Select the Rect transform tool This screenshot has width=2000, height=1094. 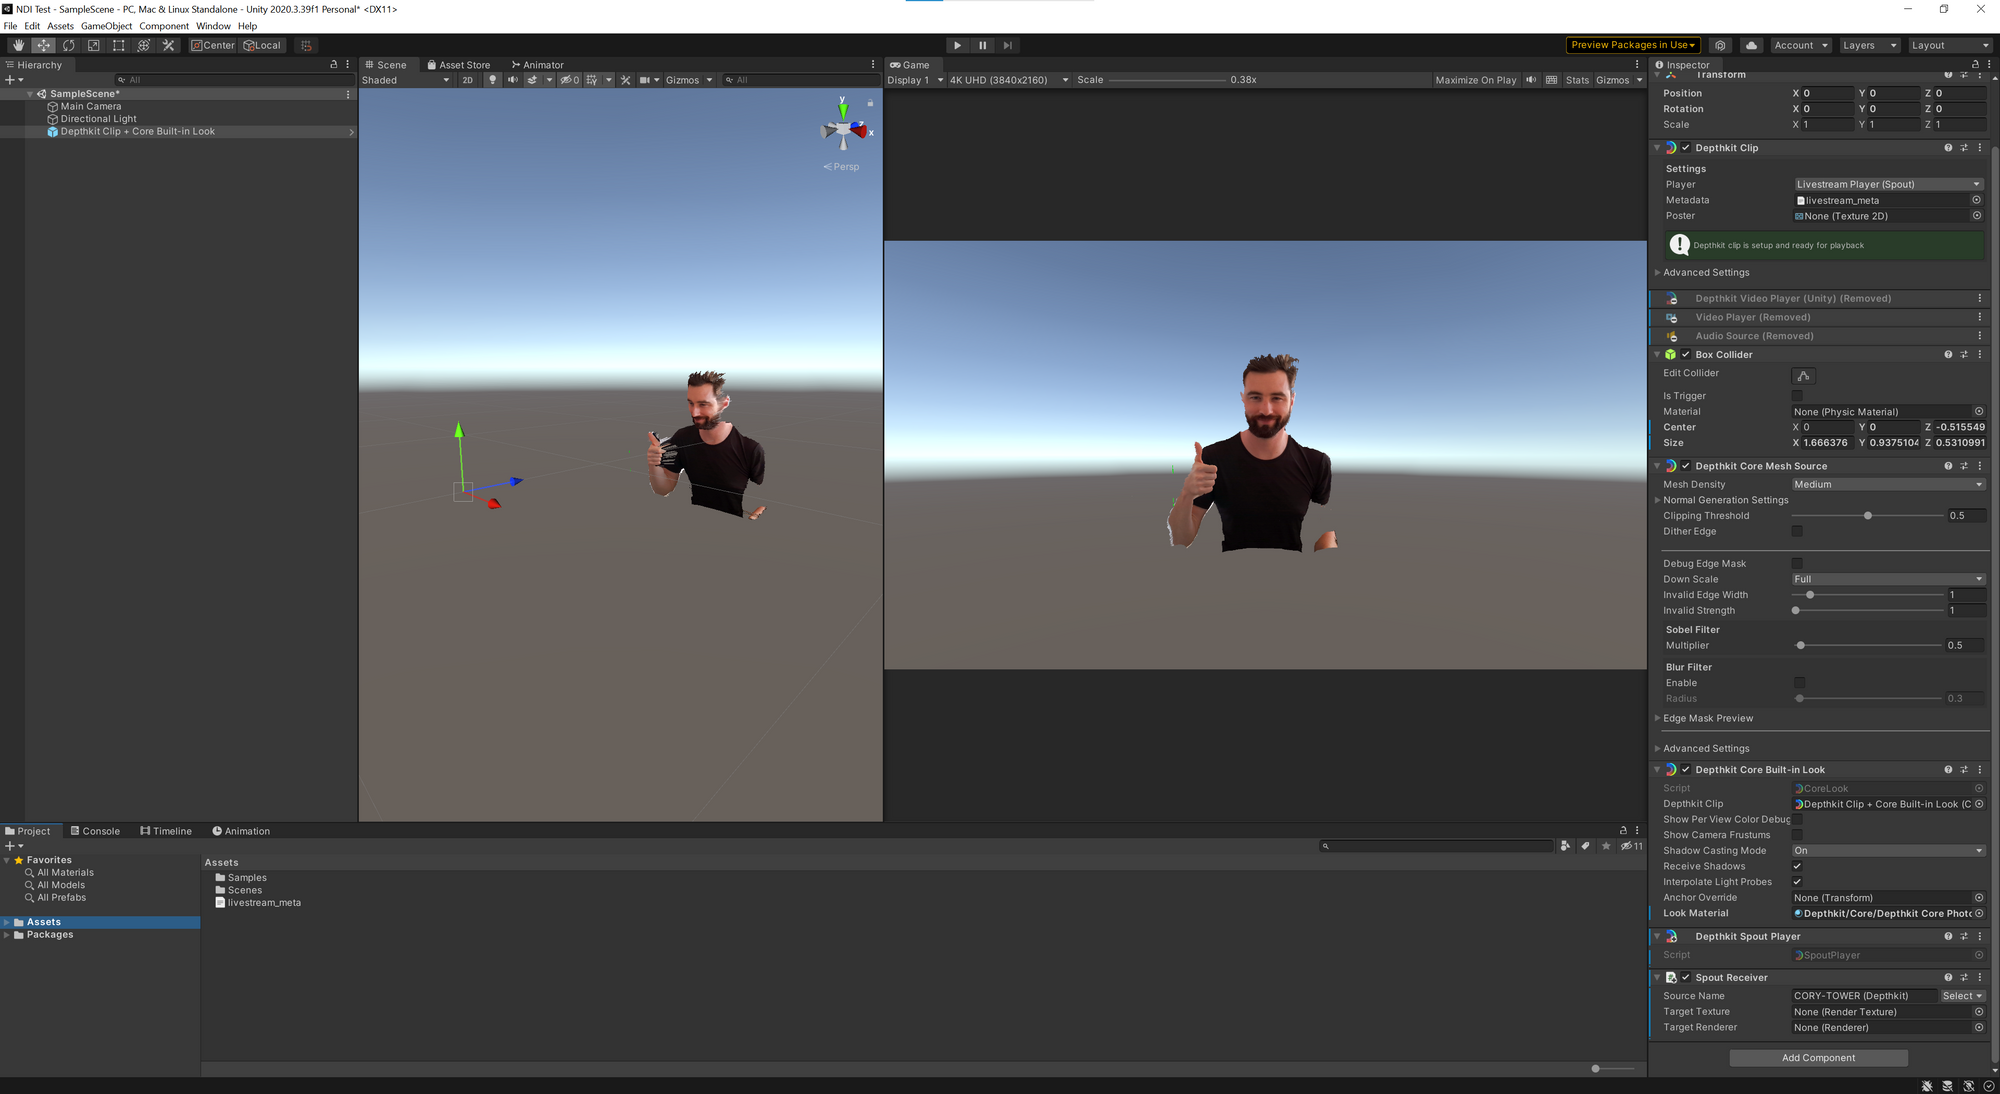click(118, 45)
